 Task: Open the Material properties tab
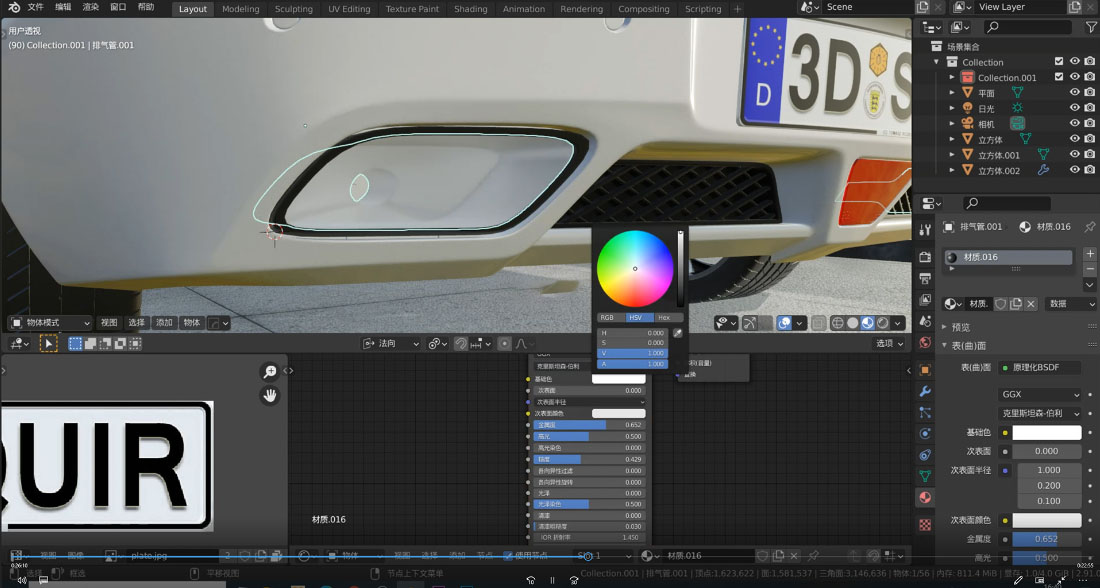925,497
